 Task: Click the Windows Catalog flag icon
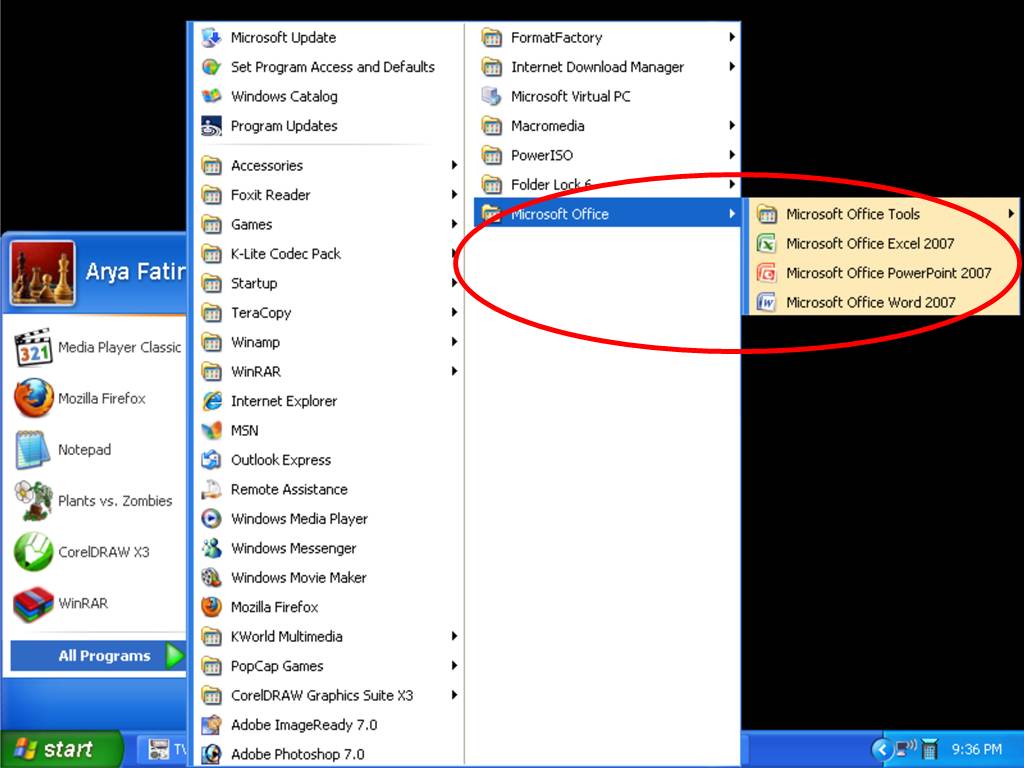(x=211, y=96)
